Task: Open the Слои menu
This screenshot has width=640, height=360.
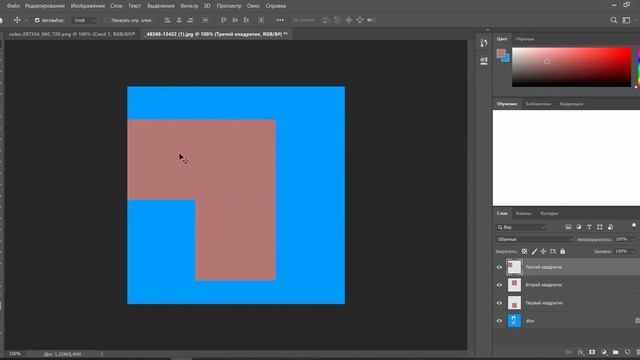Action: coord(116,6)
